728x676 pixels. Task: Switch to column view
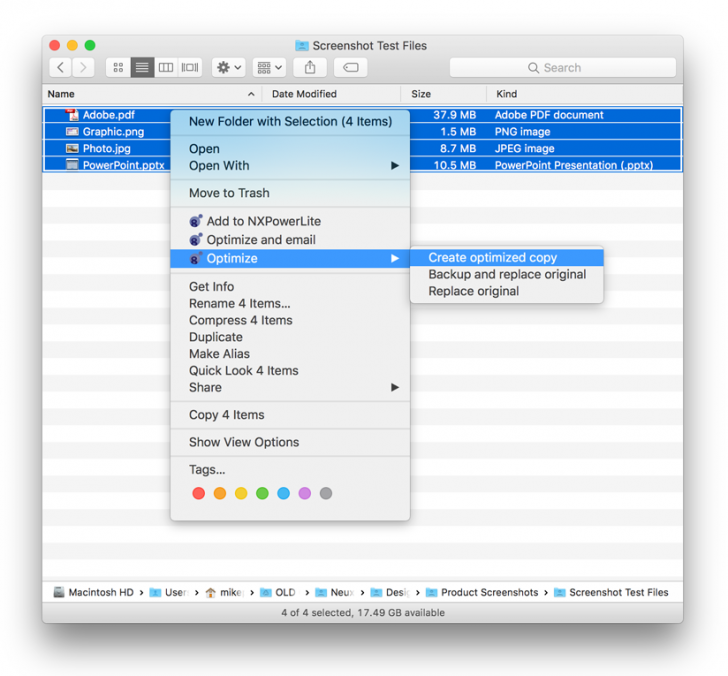[166, 68]
